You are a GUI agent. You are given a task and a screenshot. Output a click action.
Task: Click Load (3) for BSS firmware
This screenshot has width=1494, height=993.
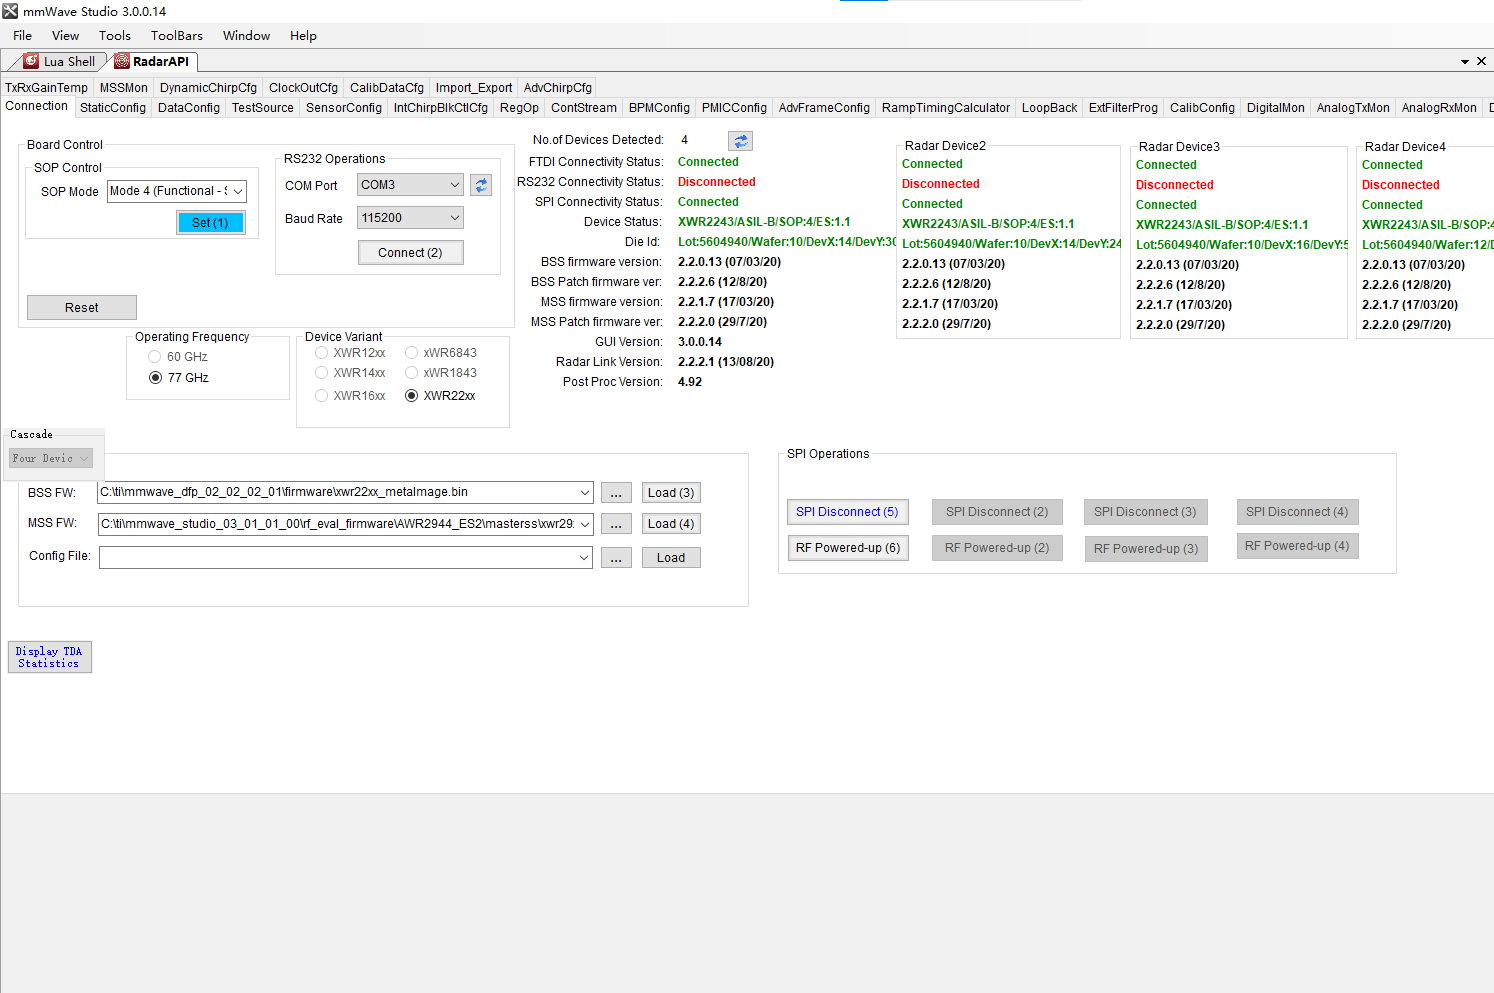(x=671, y=493)
